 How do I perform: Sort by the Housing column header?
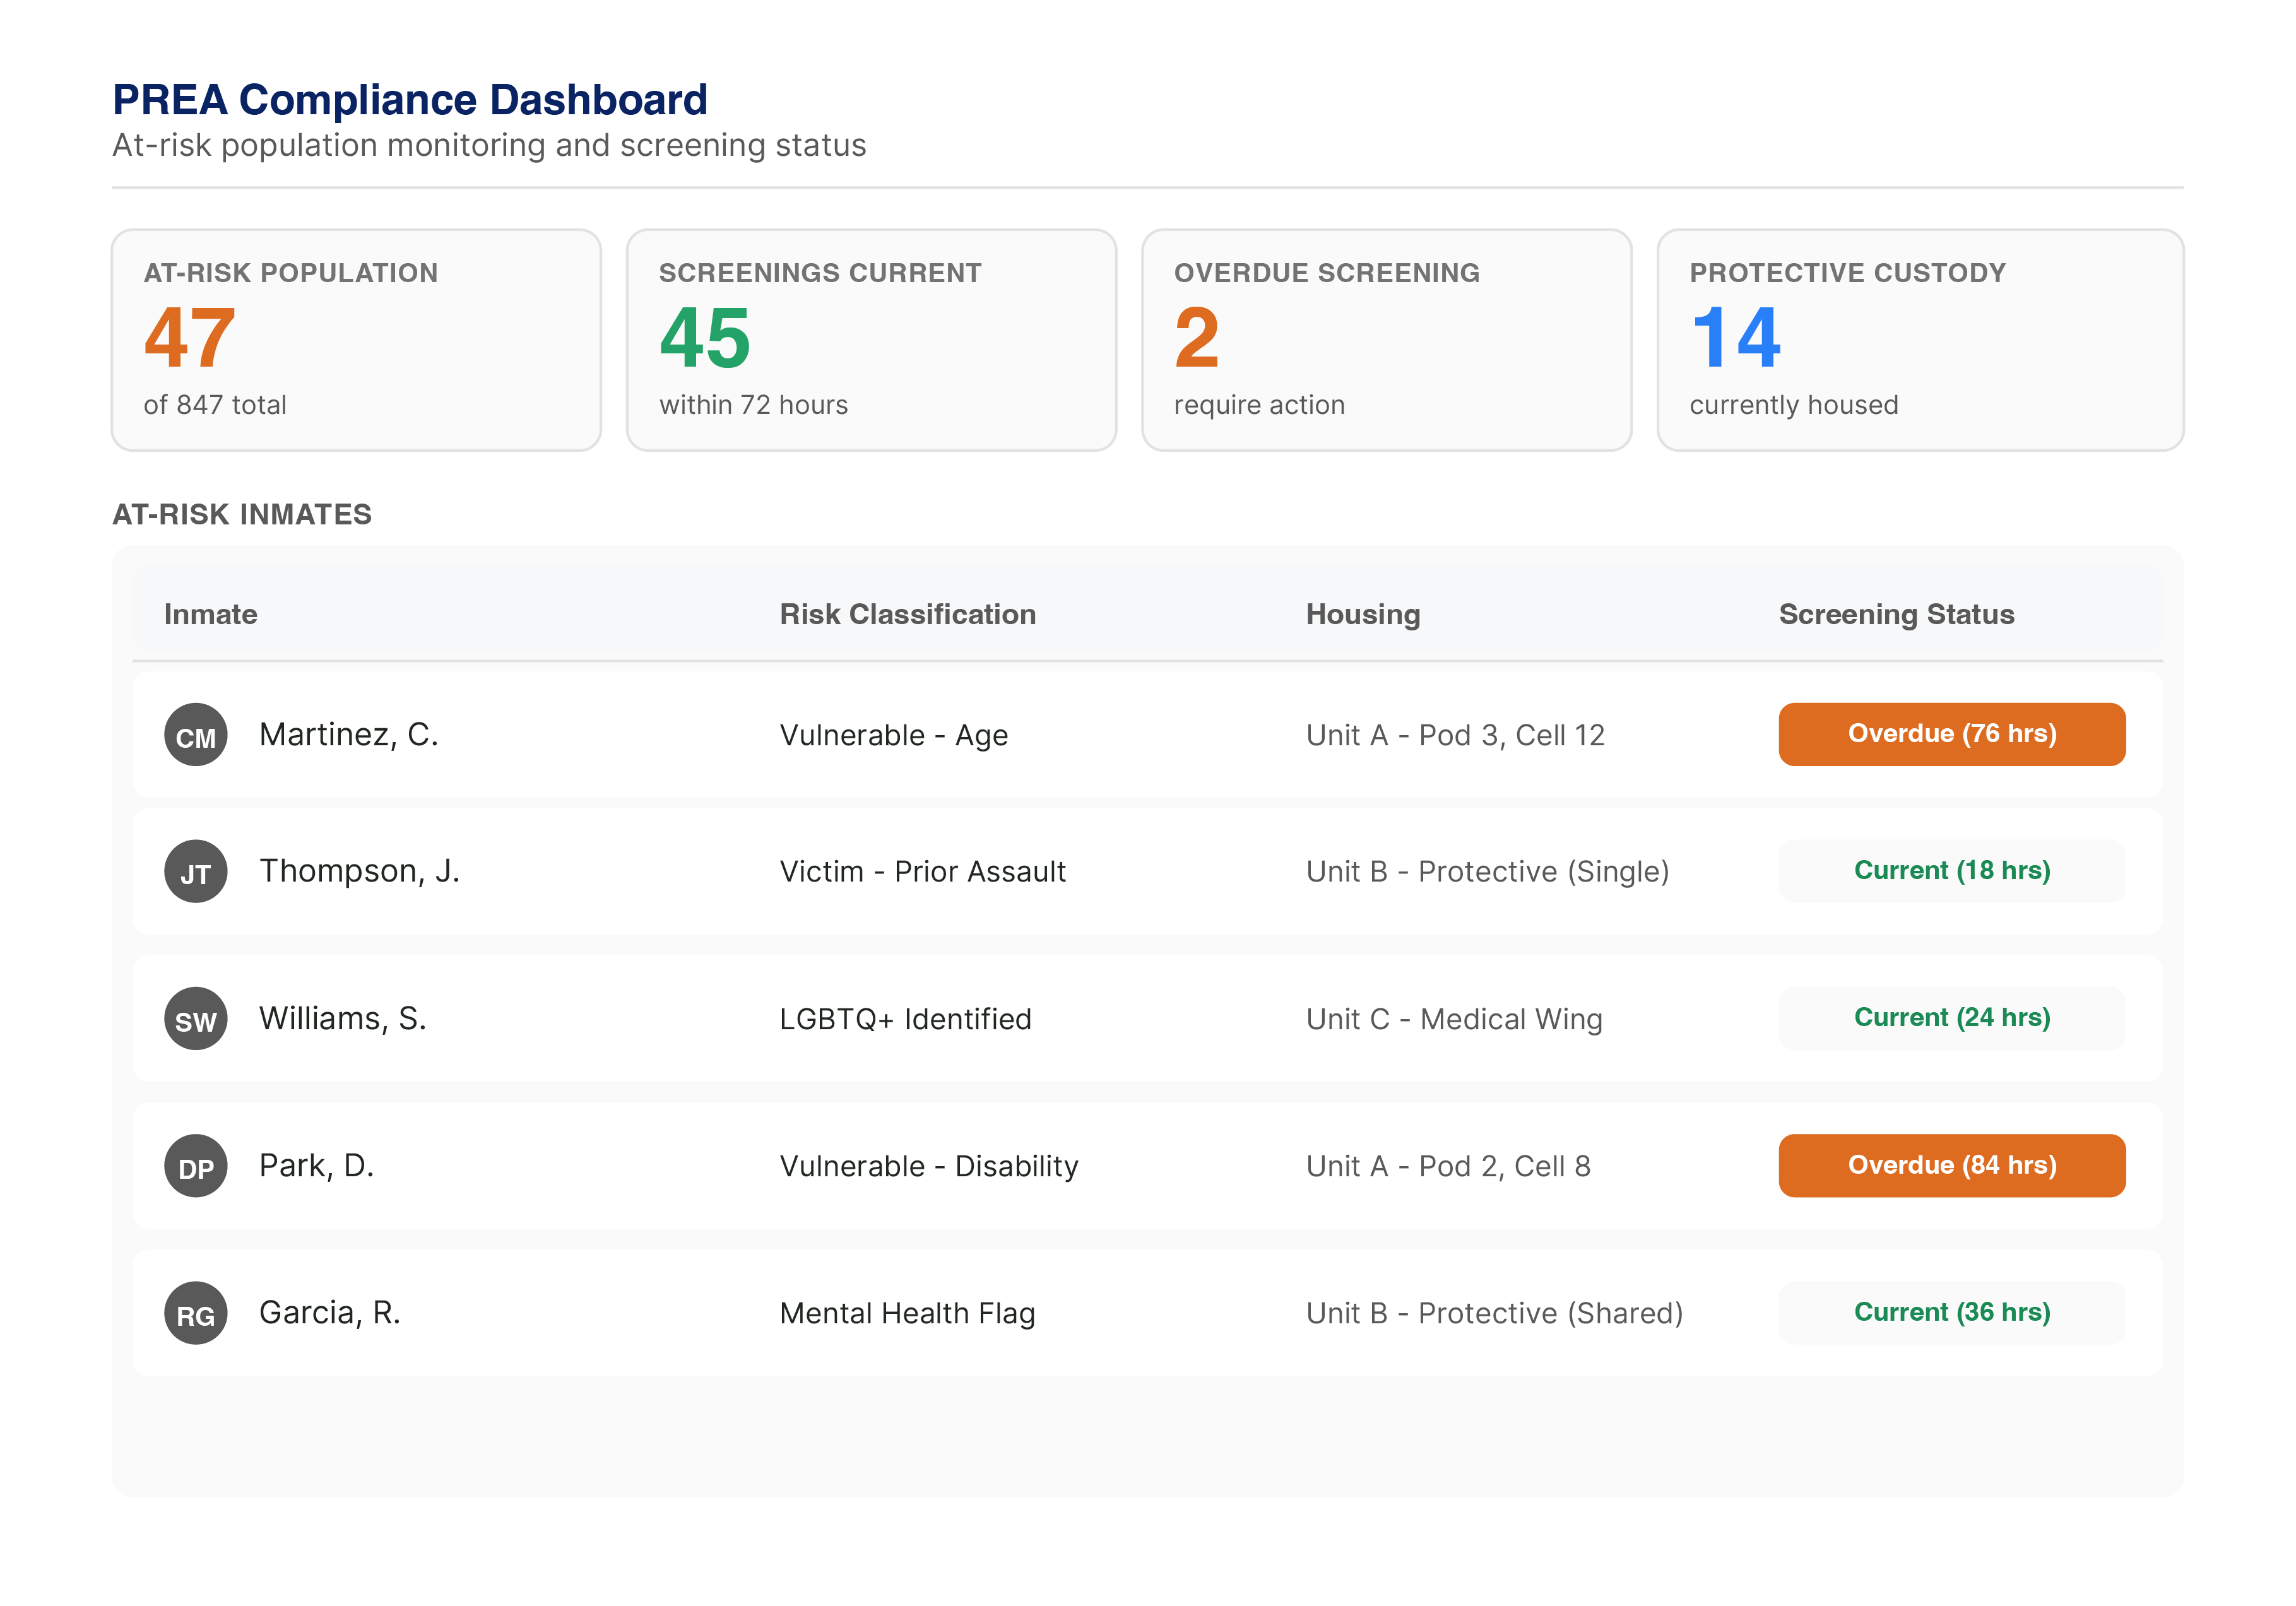pos(1362,614)
